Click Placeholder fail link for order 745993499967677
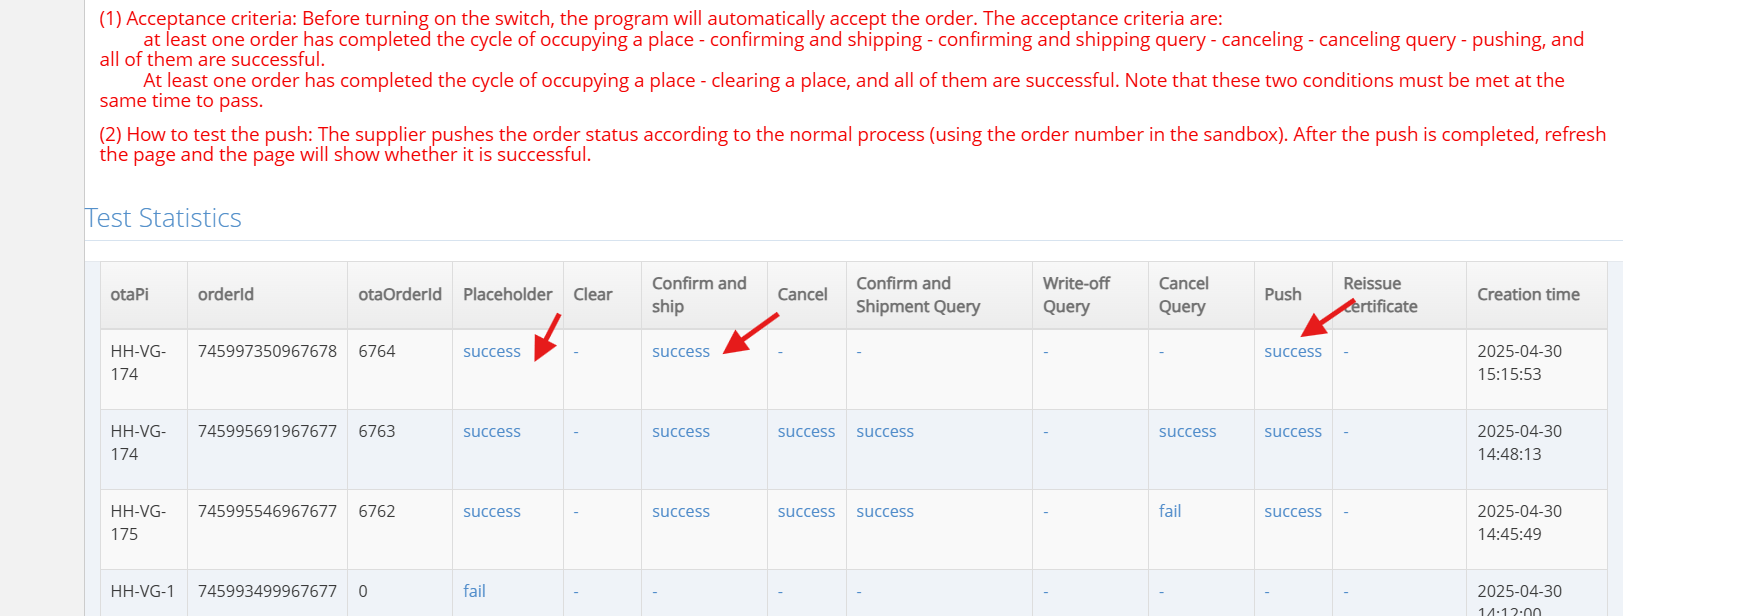Viewport: 1742px width, 616px height. click(474, 592)
